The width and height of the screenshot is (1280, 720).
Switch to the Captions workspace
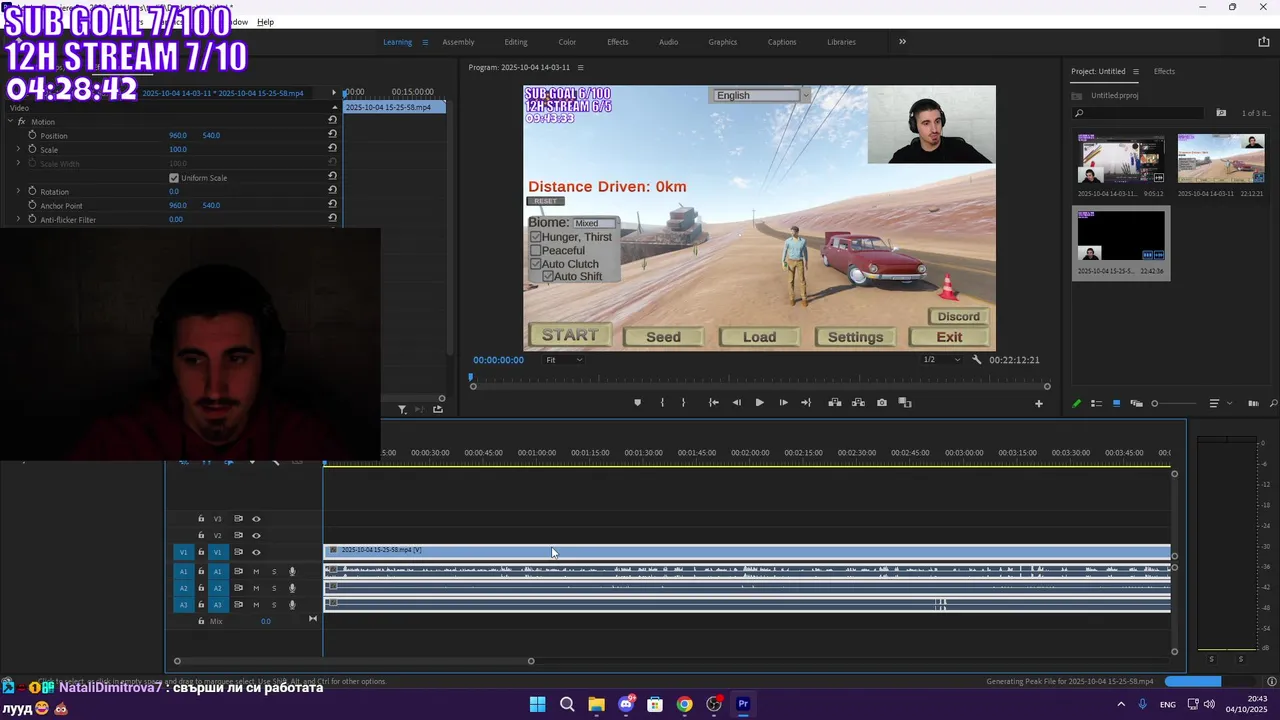point(782,42)
